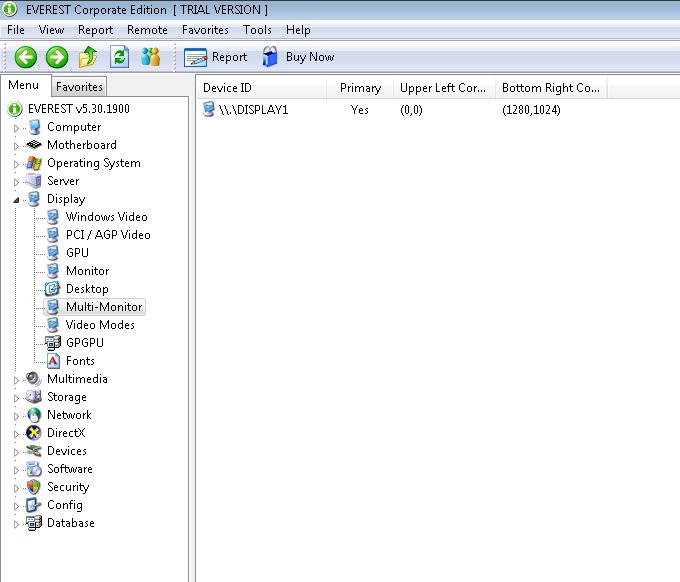Click the Software icon in tree
Image resolution: width=680 pixels, height=582 pixels.
[x=34, y=469]
